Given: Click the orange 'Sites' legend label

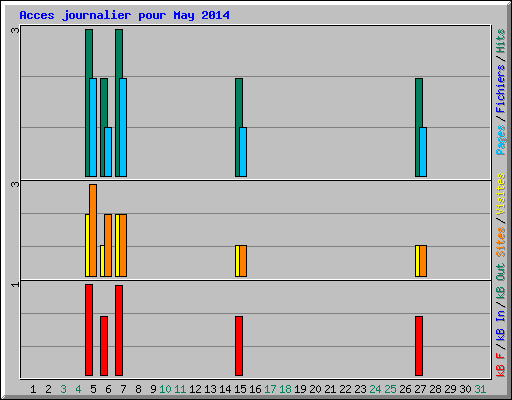Looking at the screenshot, I should coord(501,242).
